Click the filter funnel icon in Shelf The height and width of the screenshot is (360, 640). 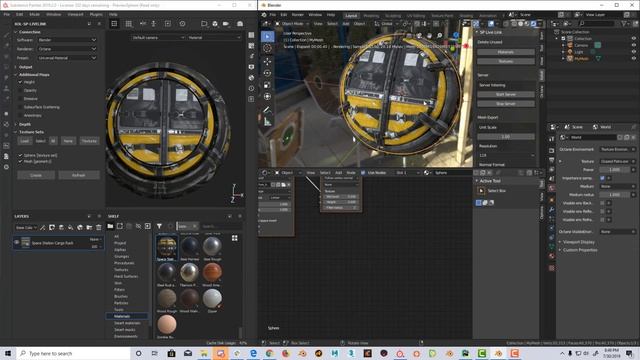coord(159,226)
